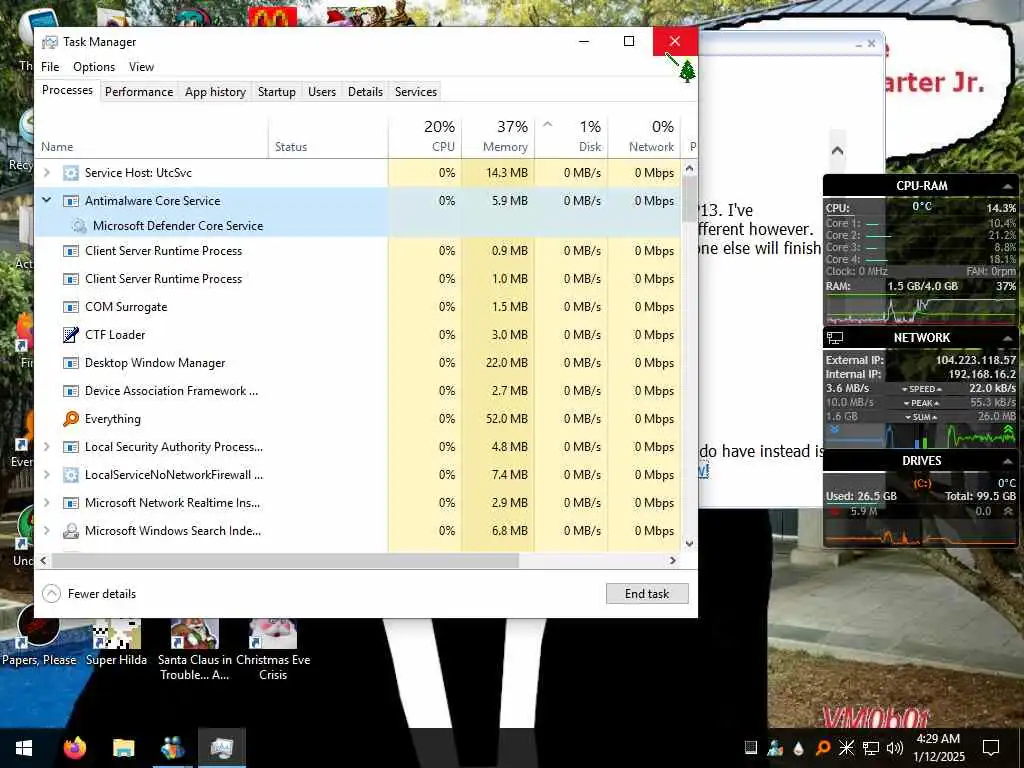This screenshot has height=768, width=1024.
Task: Click the Service Host: UtcSvc process icon
Action: click(71, 173)
